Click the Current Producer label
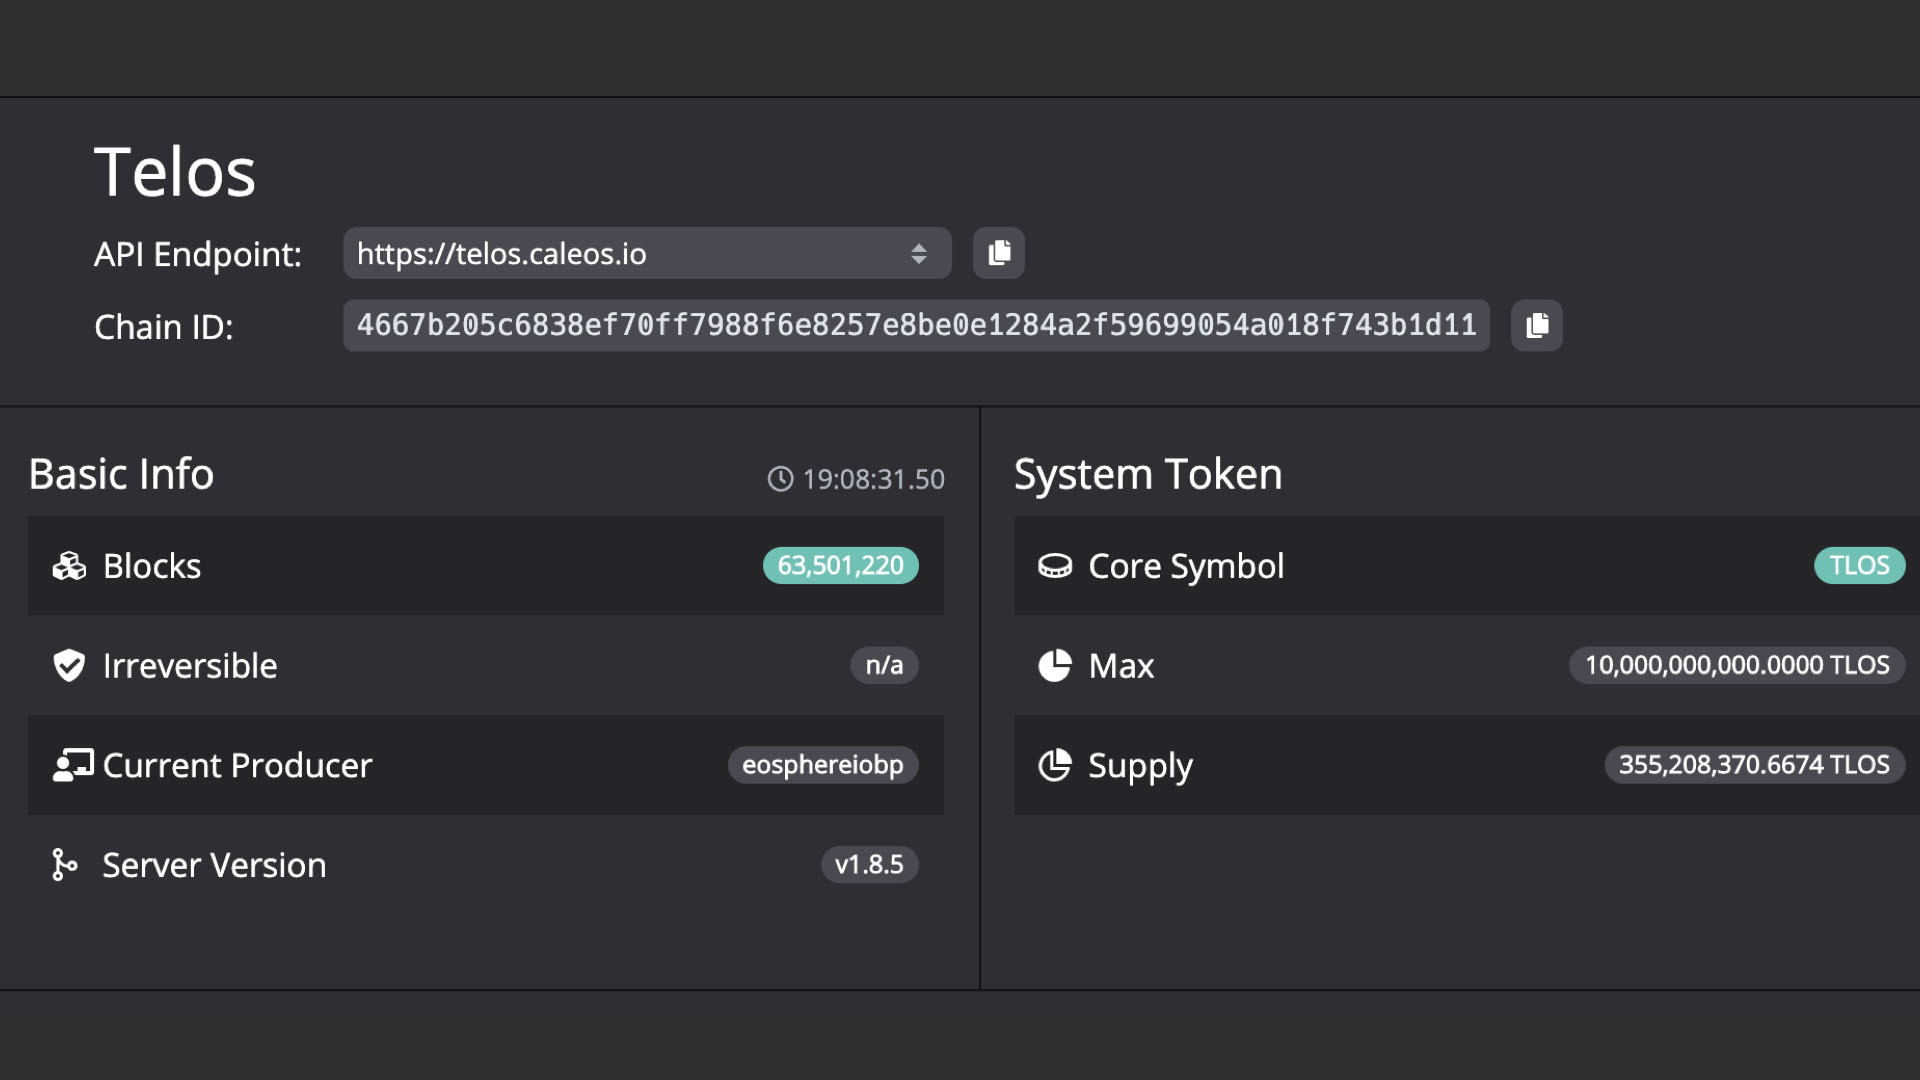 pos(237,766)
